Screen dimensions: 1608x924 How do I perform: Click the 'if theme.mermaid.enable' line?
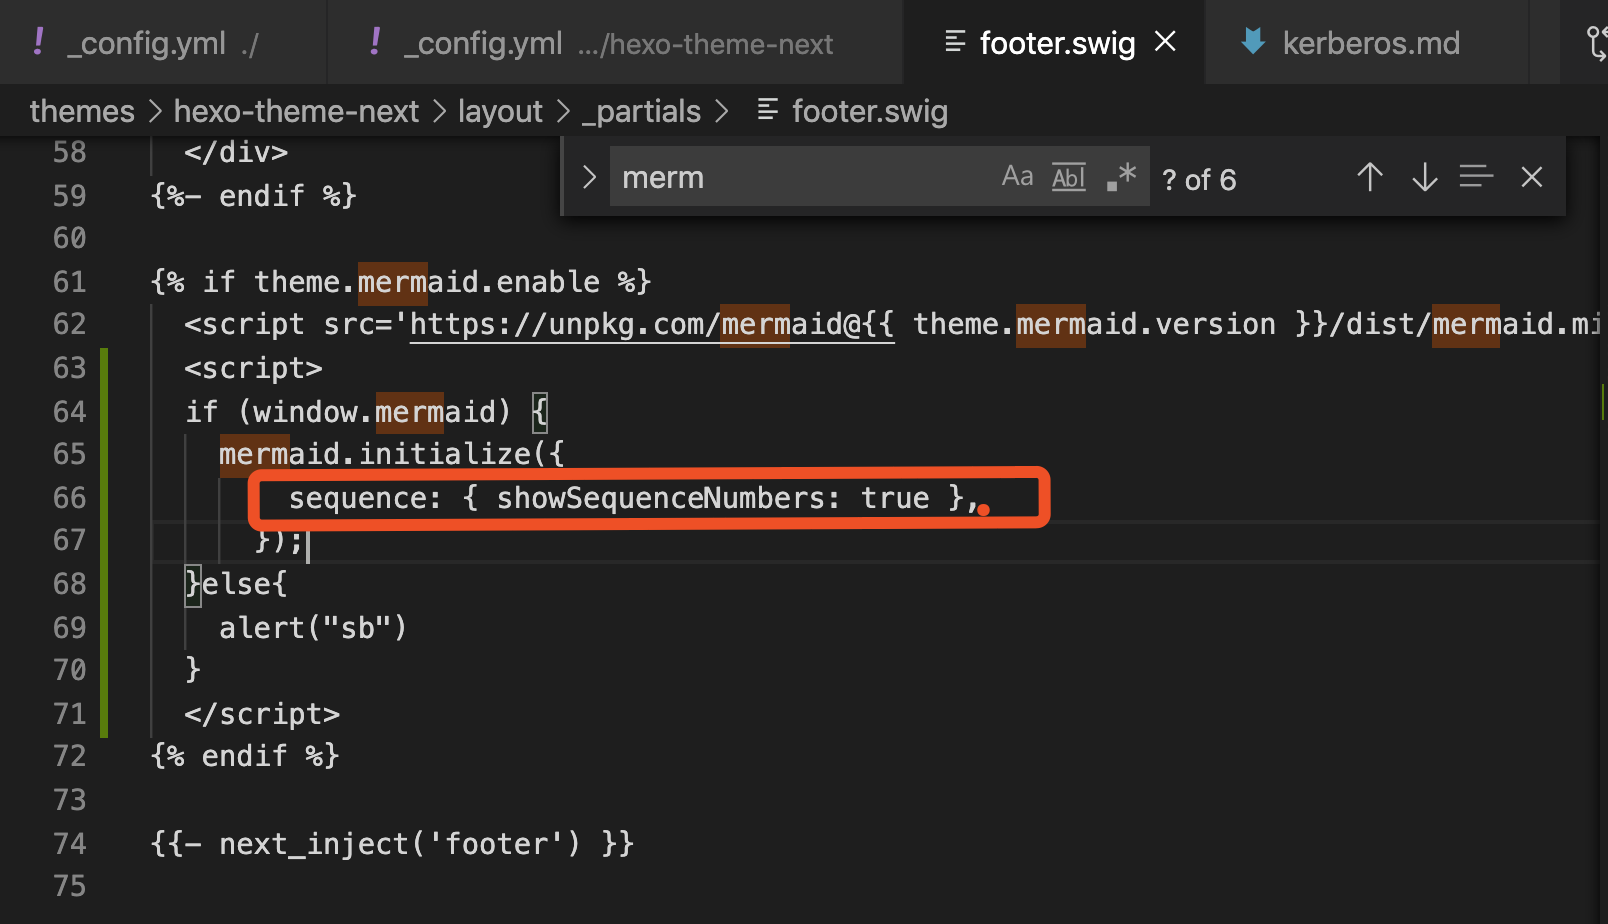pyautogui.click(x=401, y=282)
